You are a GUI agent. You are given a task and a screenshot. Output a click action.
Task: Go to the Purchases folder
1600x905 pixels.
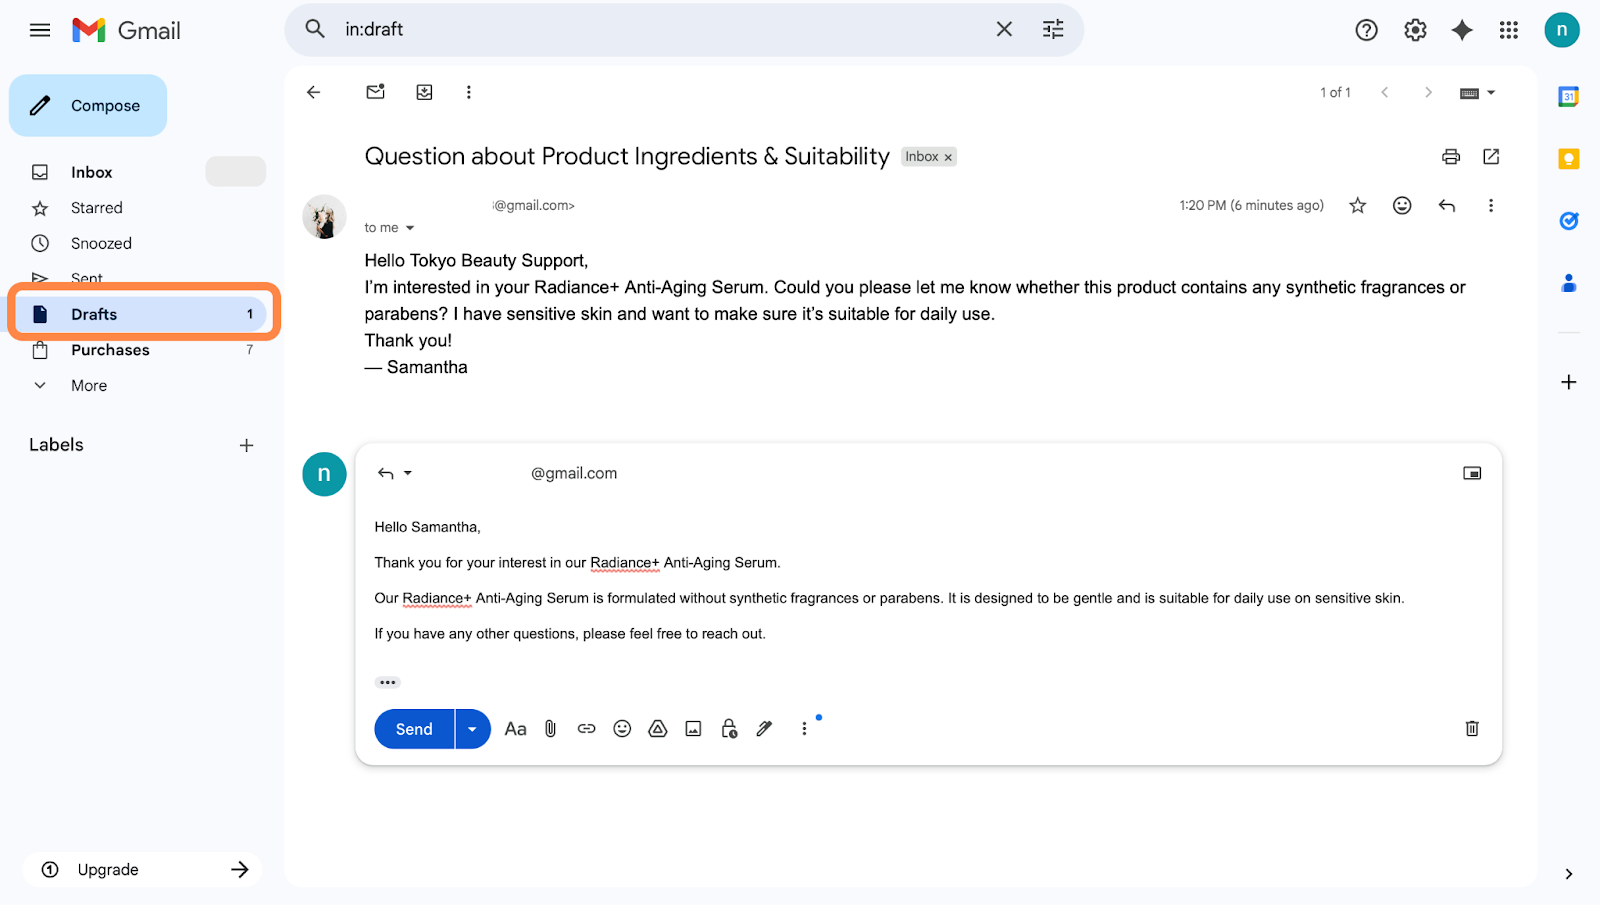click(110, 350)
